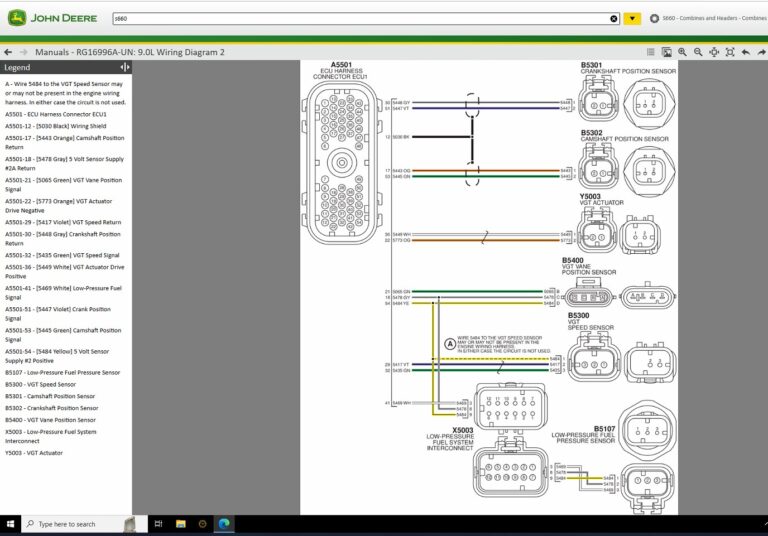
Task: Open Microsoft Edge from the taskbar
Action: [225, 524]
